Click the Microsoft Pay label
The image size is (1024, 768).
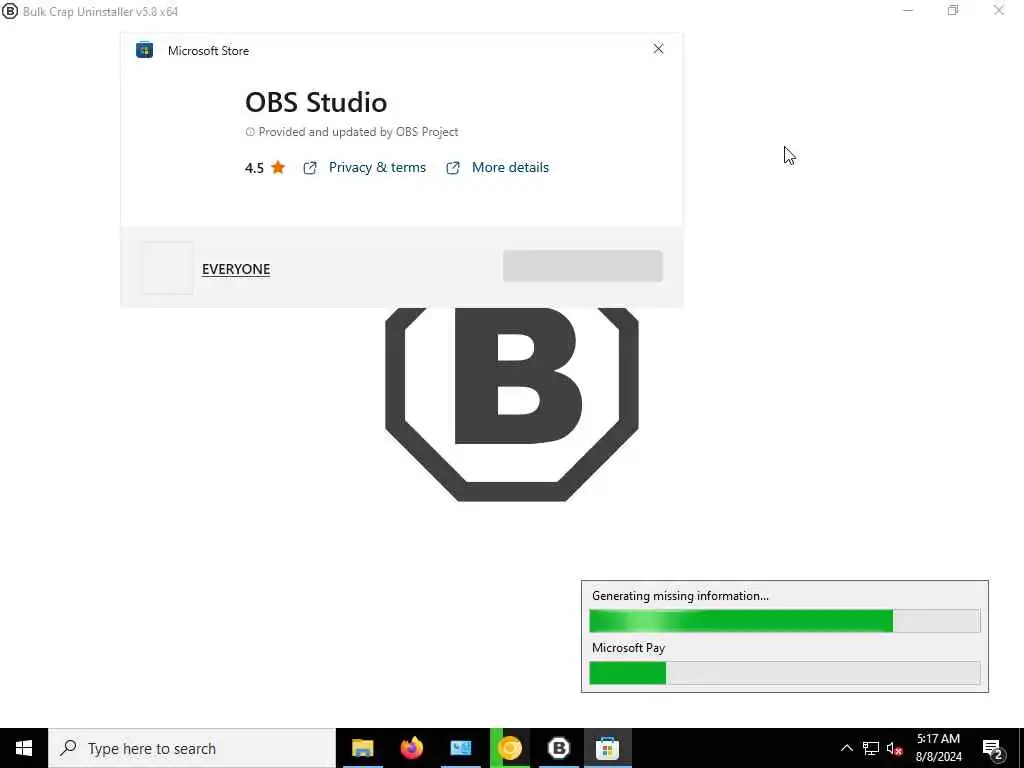tap(628, 648)
